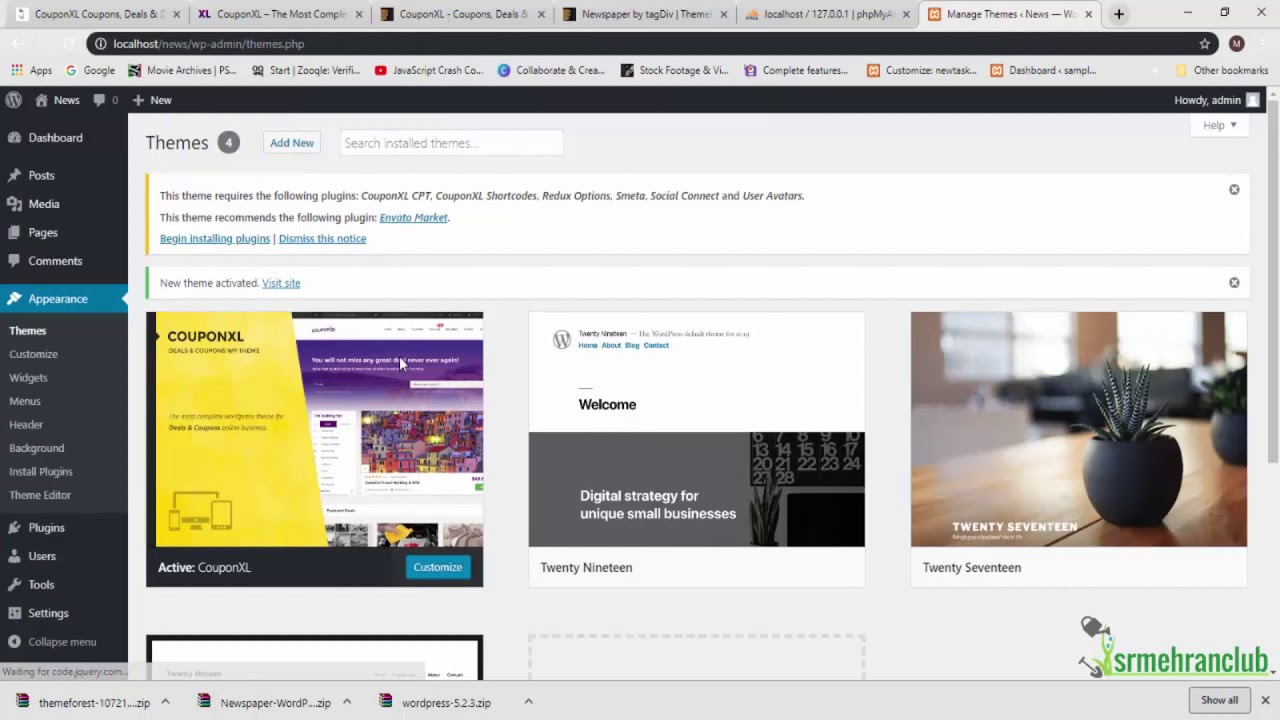Select the Menus submenu item
This screenshot has height=720, width=1280.
(25, 401)
